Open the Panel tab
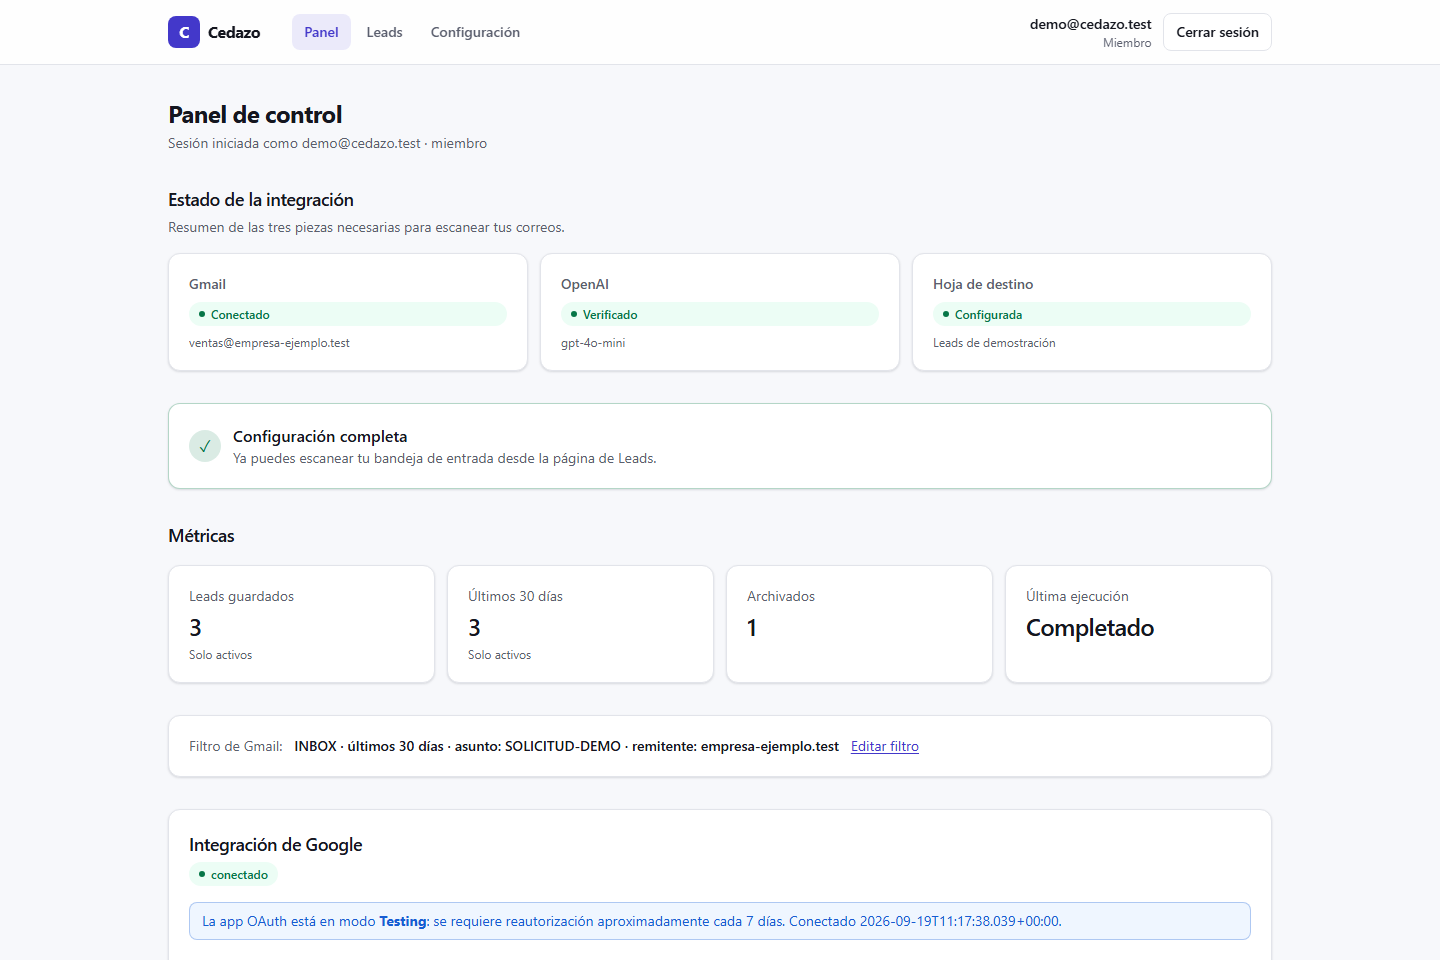This screenshot has width=1440, height=960. [321, 32]
